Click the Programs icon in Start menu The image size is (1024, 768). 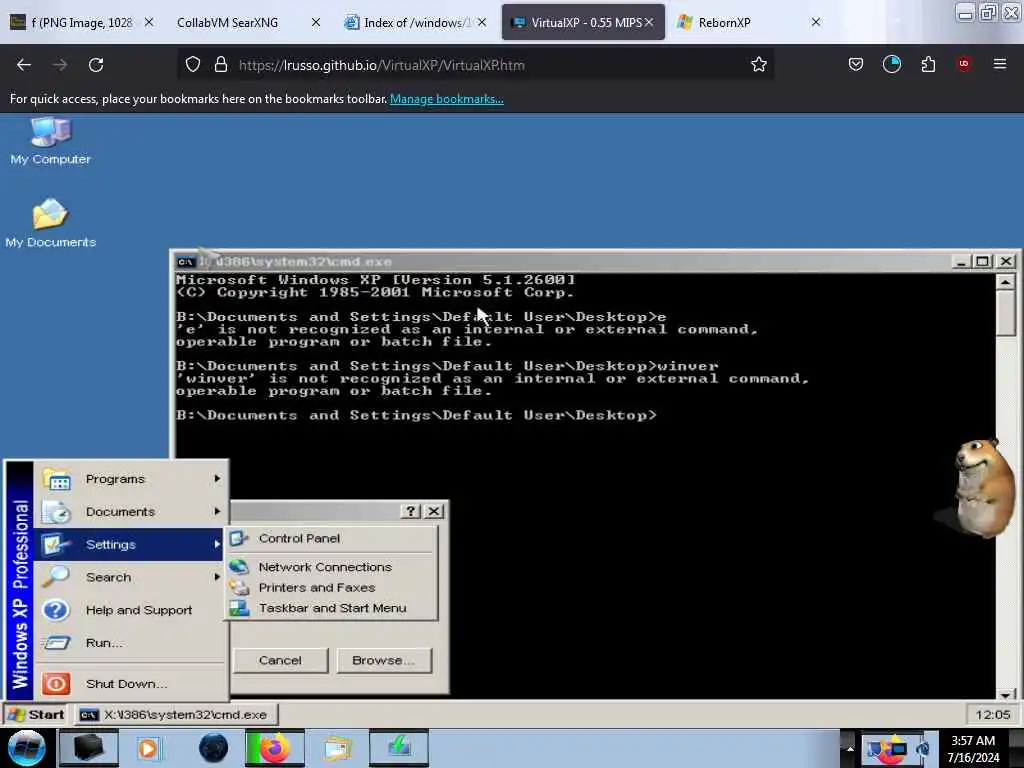(57, 479)
